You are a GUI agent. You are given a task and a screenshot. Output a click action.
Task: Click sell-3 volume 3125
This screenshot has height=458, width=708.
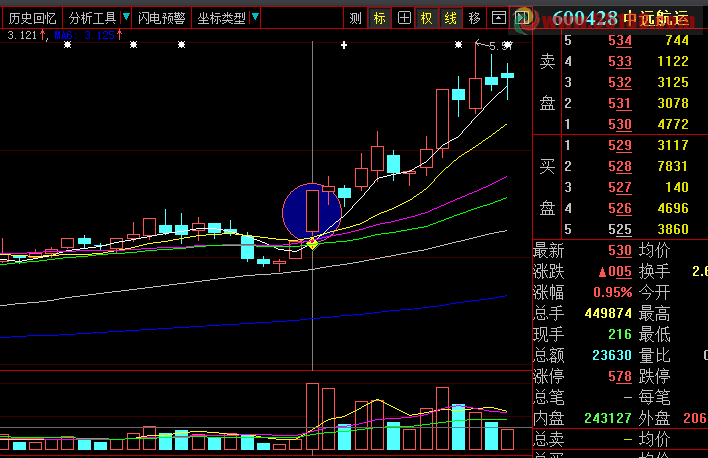pyautogui.click(x=673, y=82)
